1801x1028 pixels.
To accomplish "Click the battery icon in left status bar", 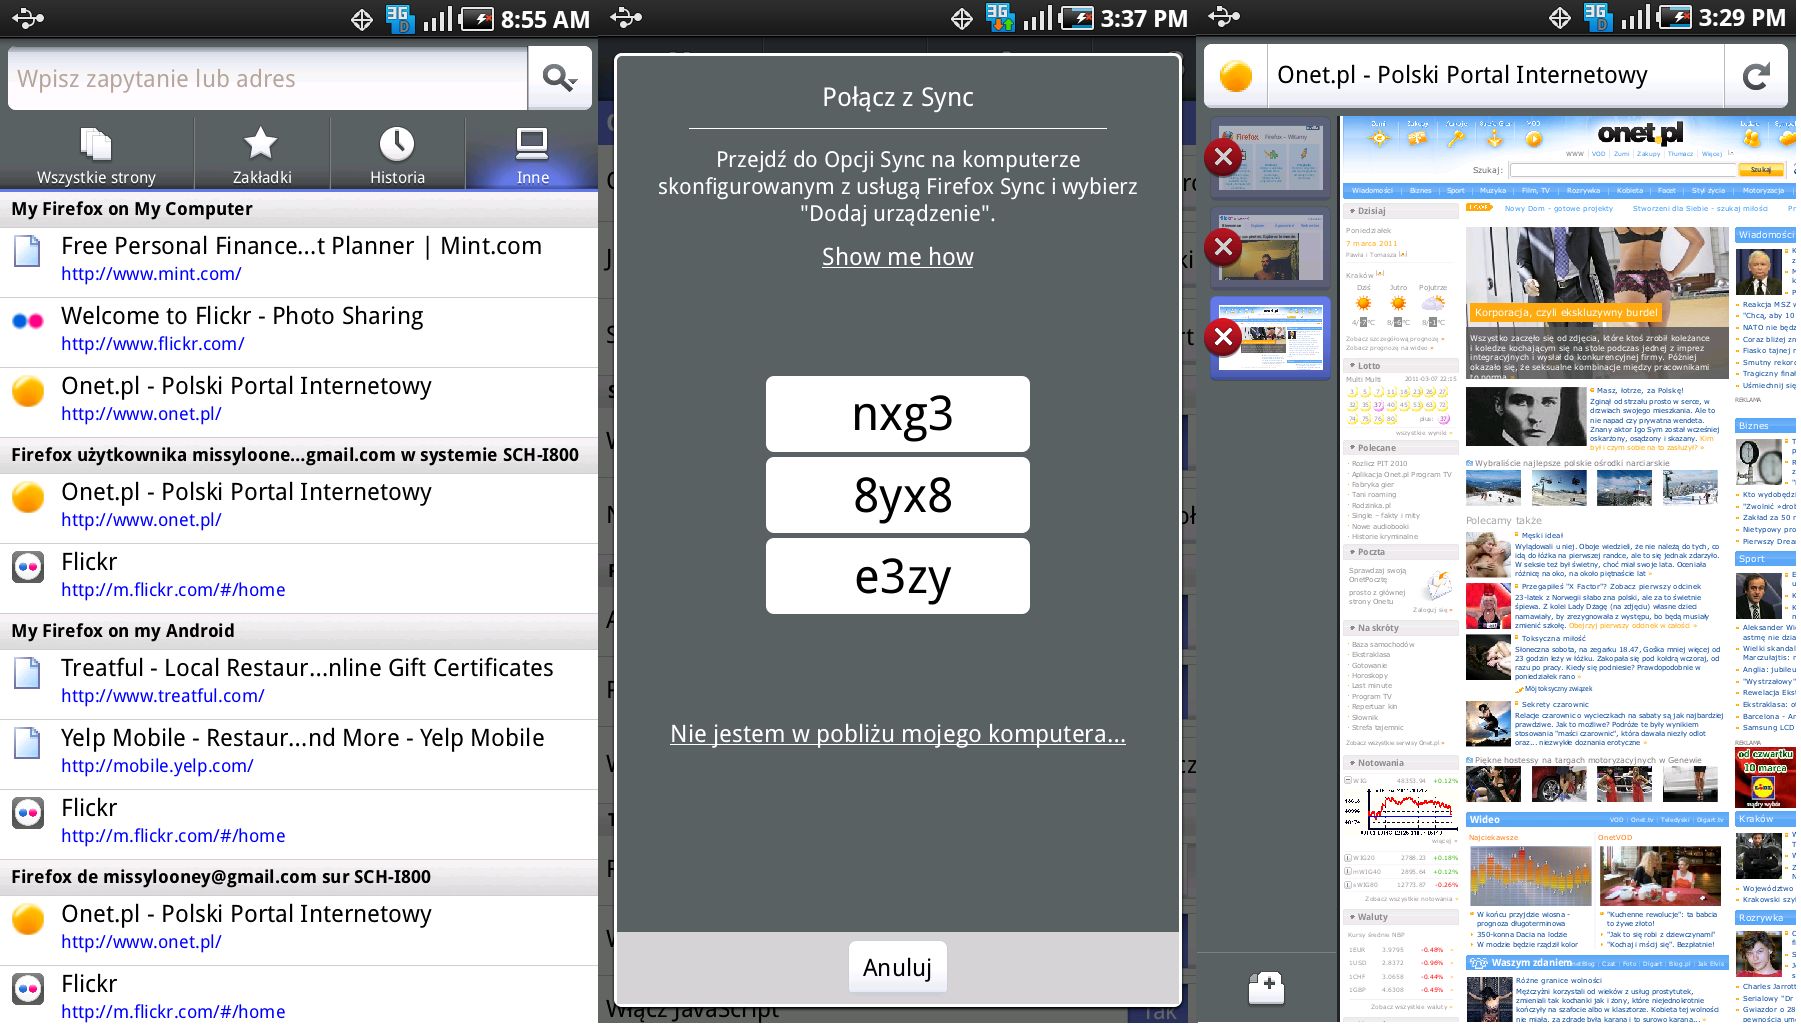I will [x=477, y=18].
